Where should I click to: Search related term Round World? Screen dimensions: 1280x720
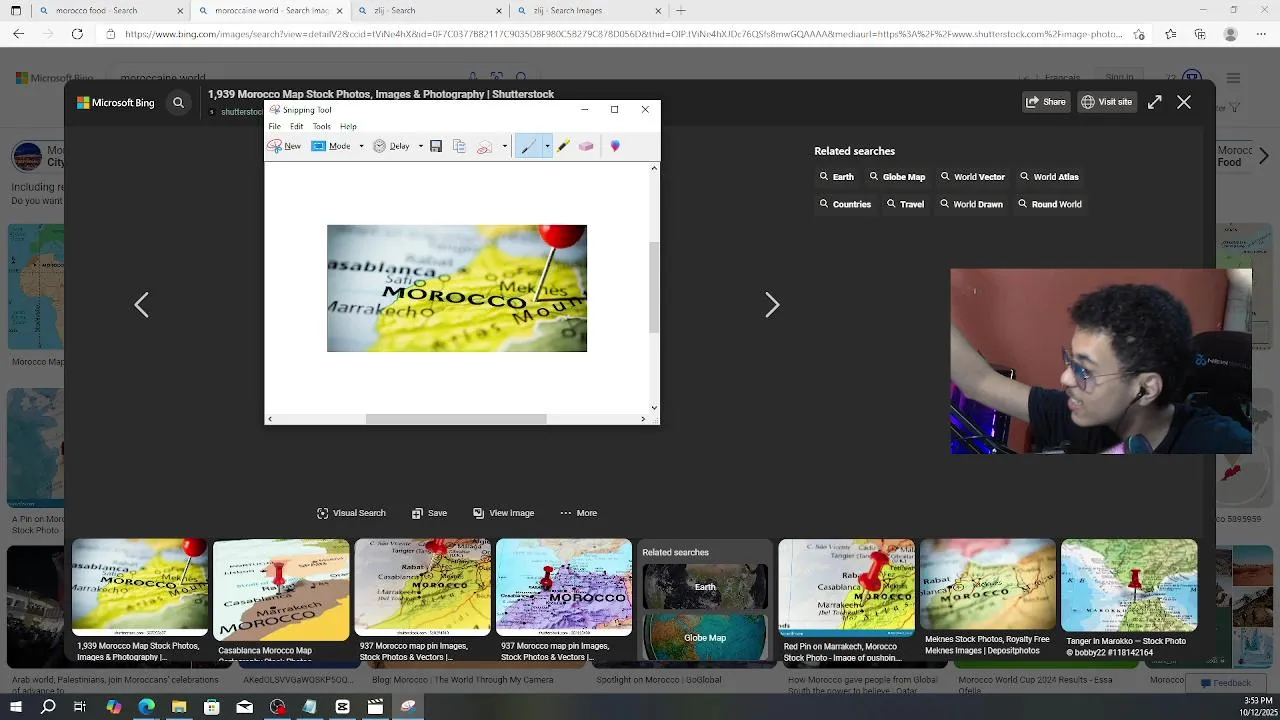(x=1049, y=204)
